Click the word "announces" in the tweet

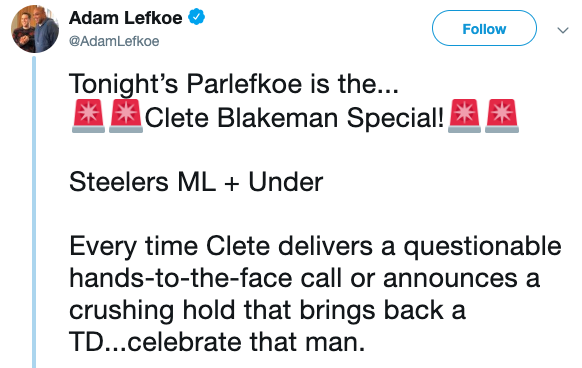(x=450, y=279)
